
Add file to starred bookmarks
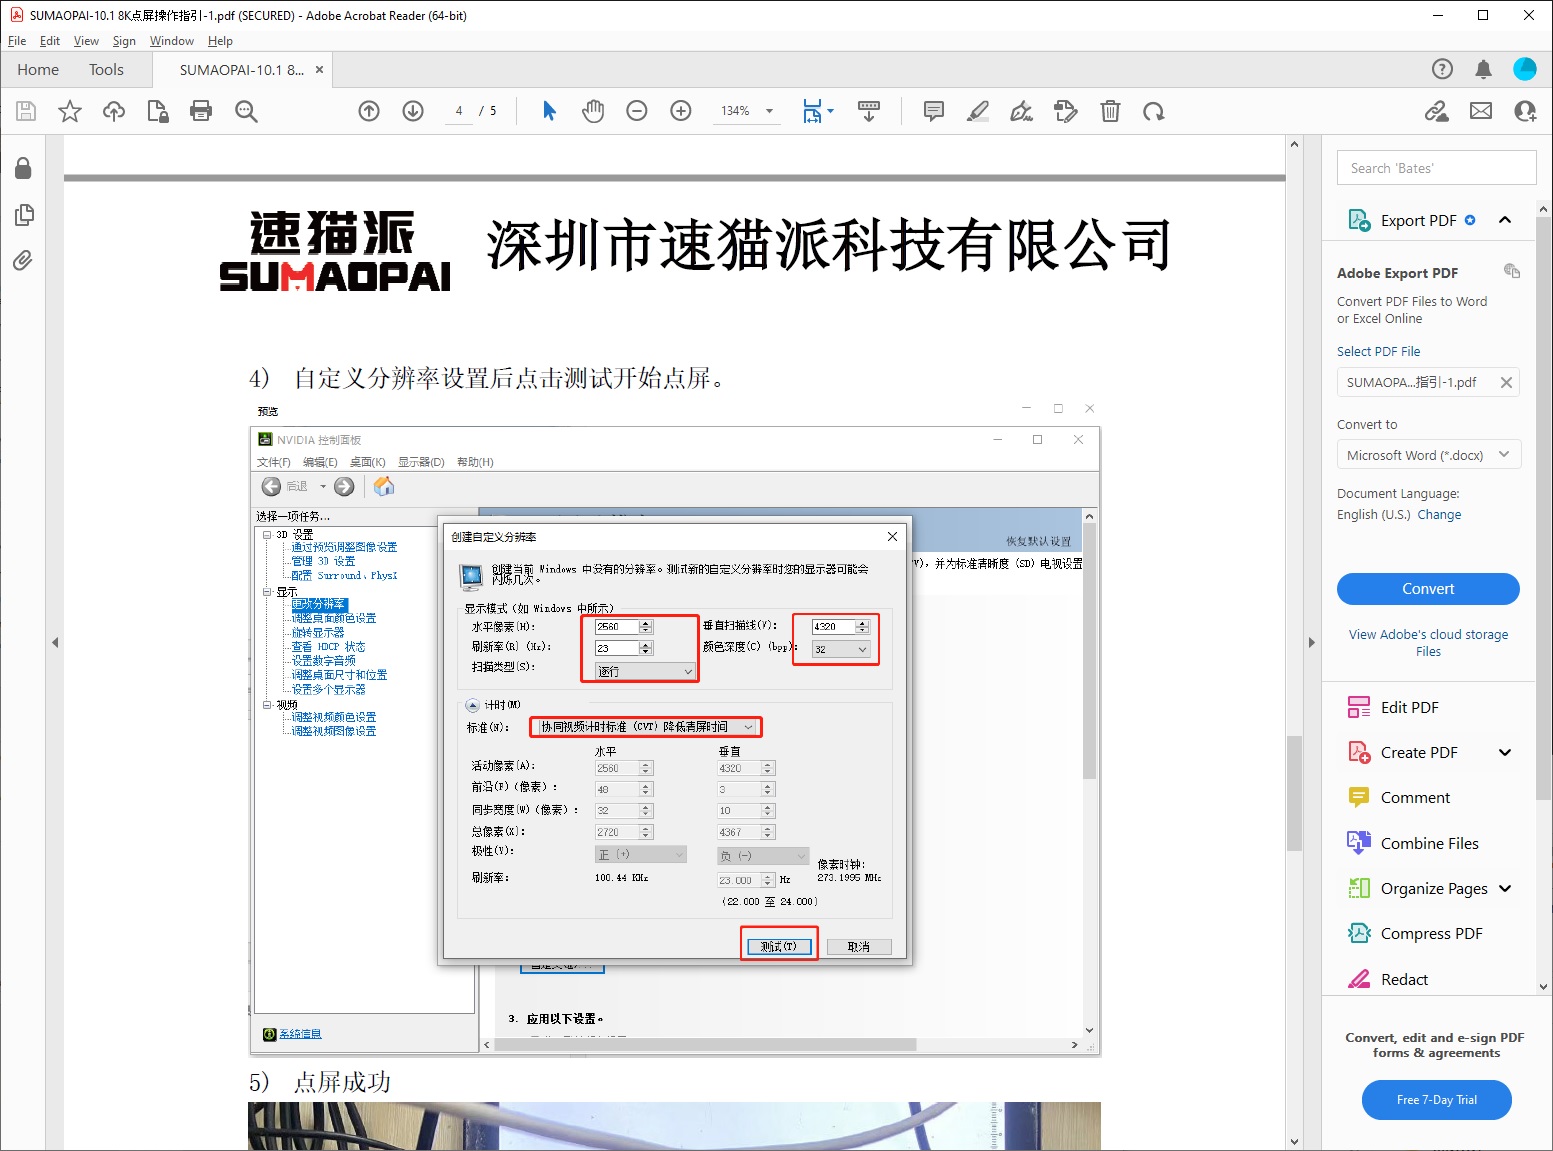70,111
